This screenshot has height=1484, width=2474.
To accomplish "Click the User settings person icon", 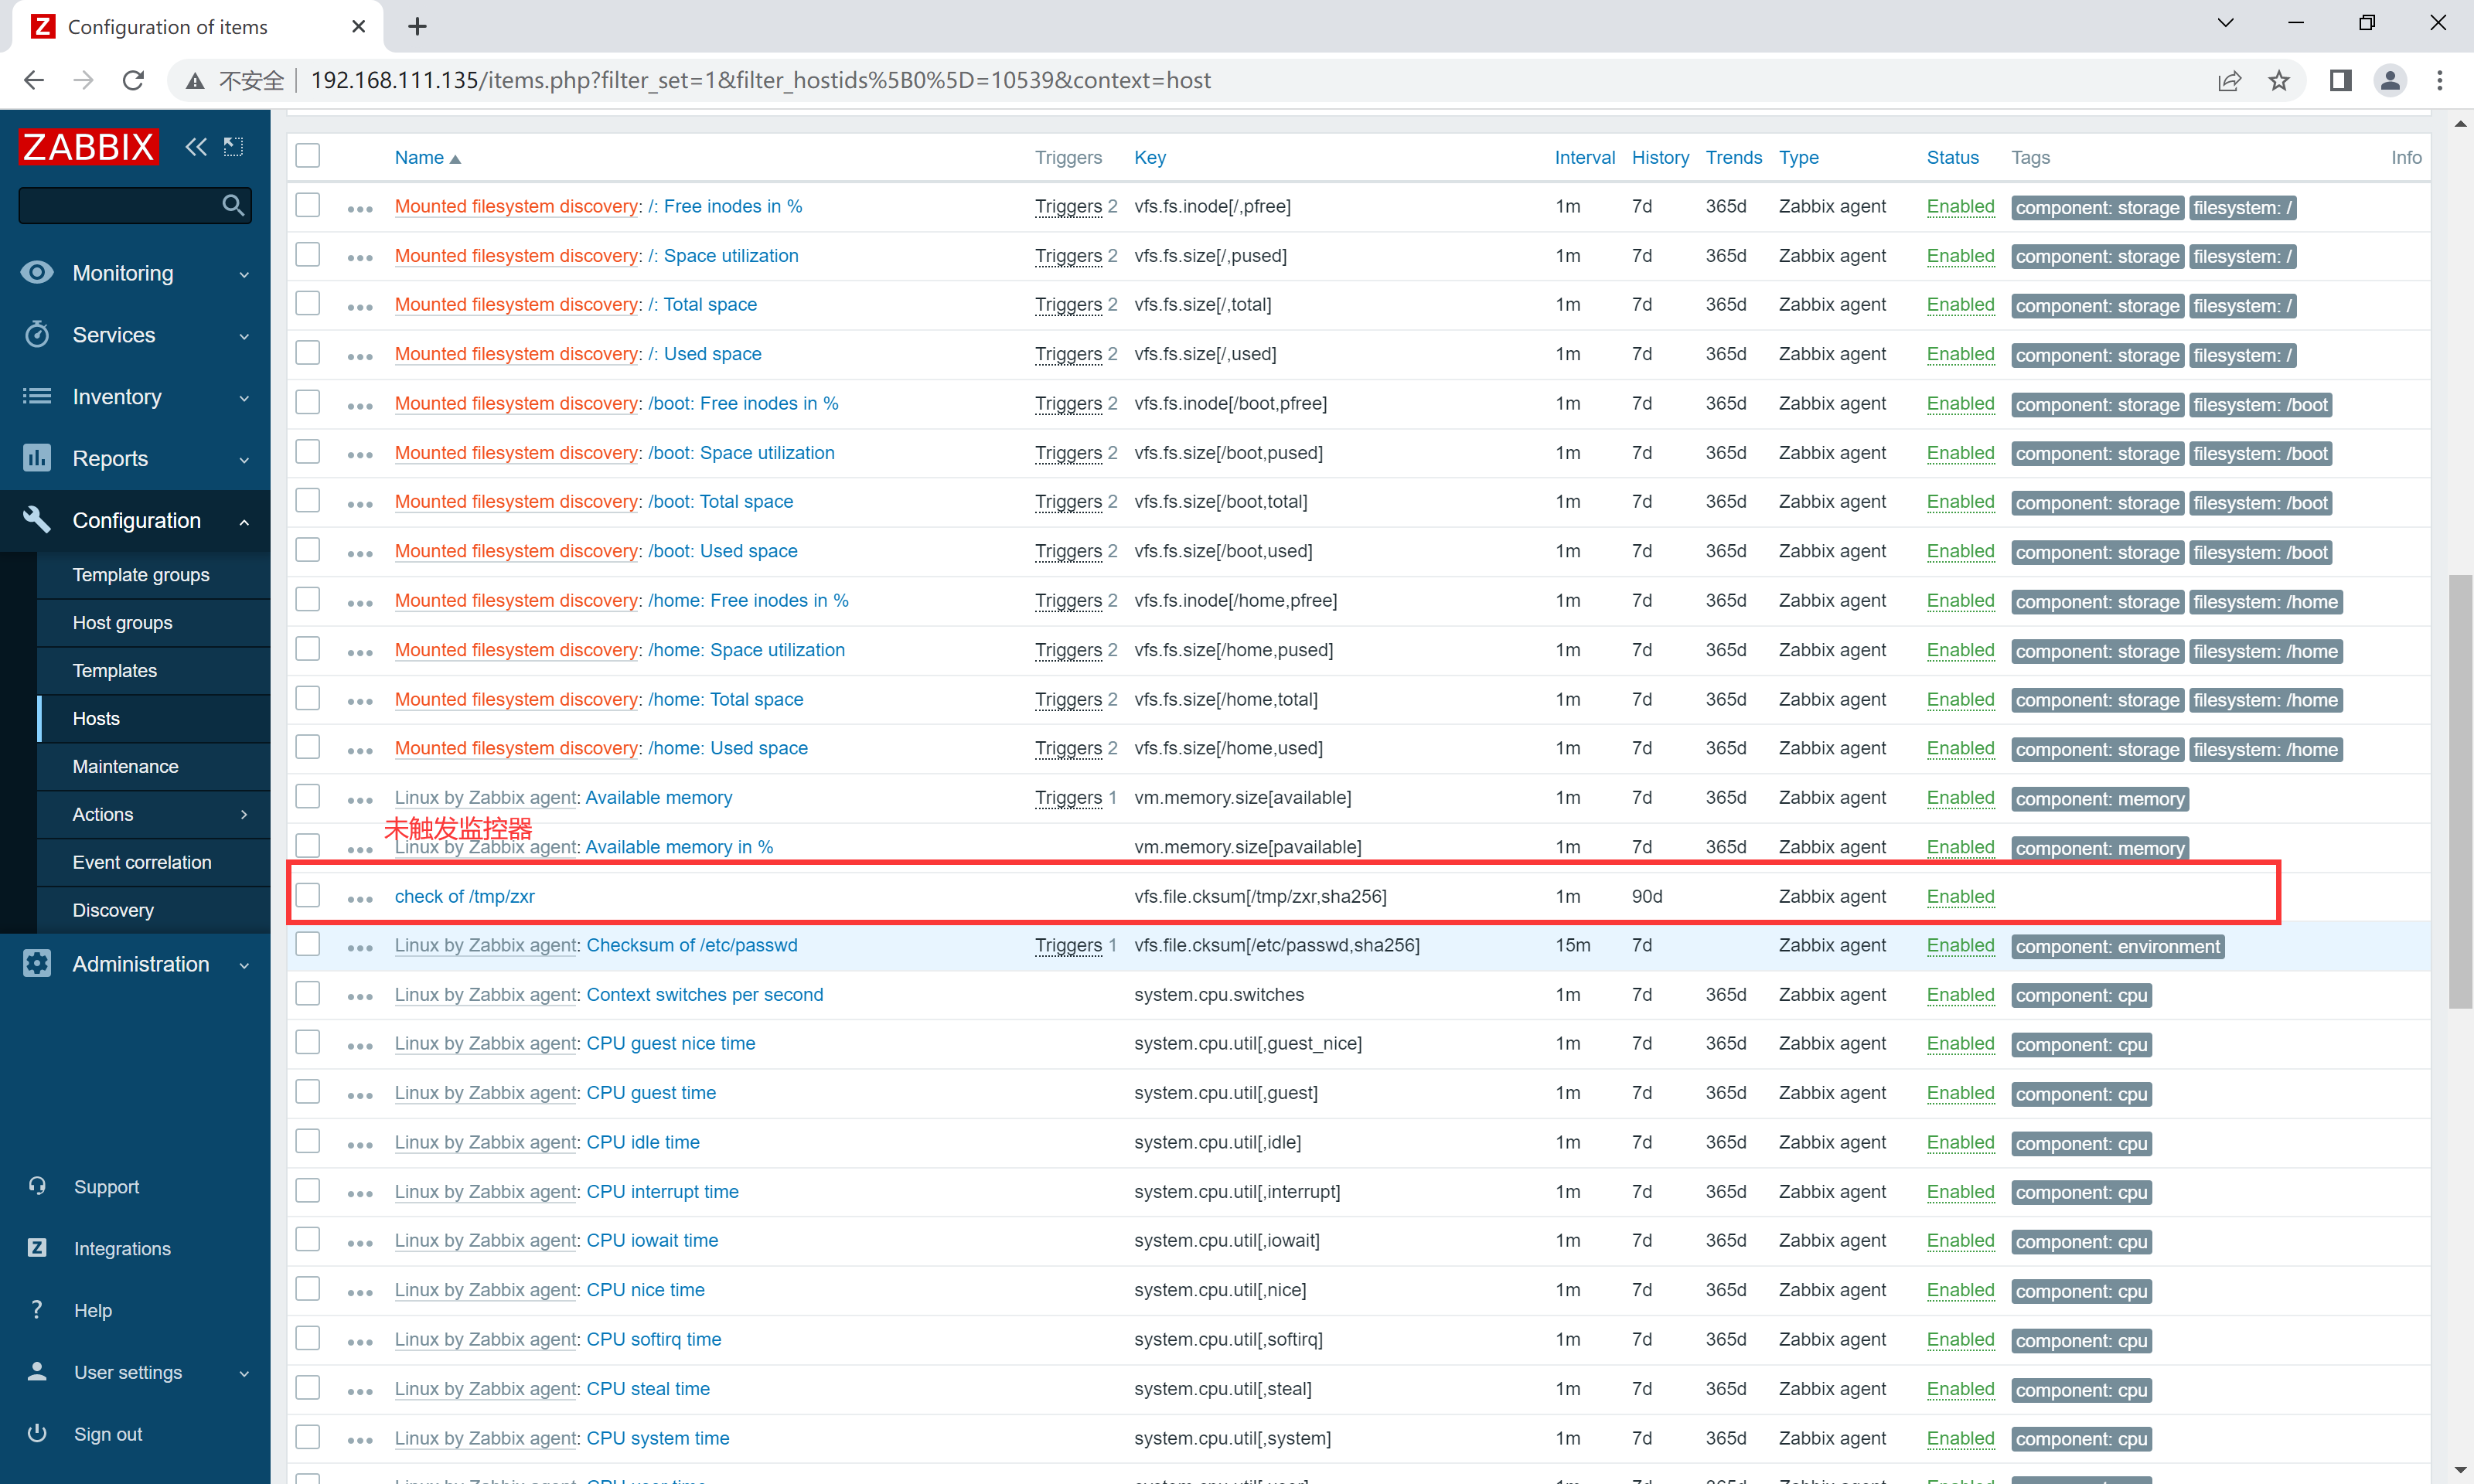I will [37, 1372].
